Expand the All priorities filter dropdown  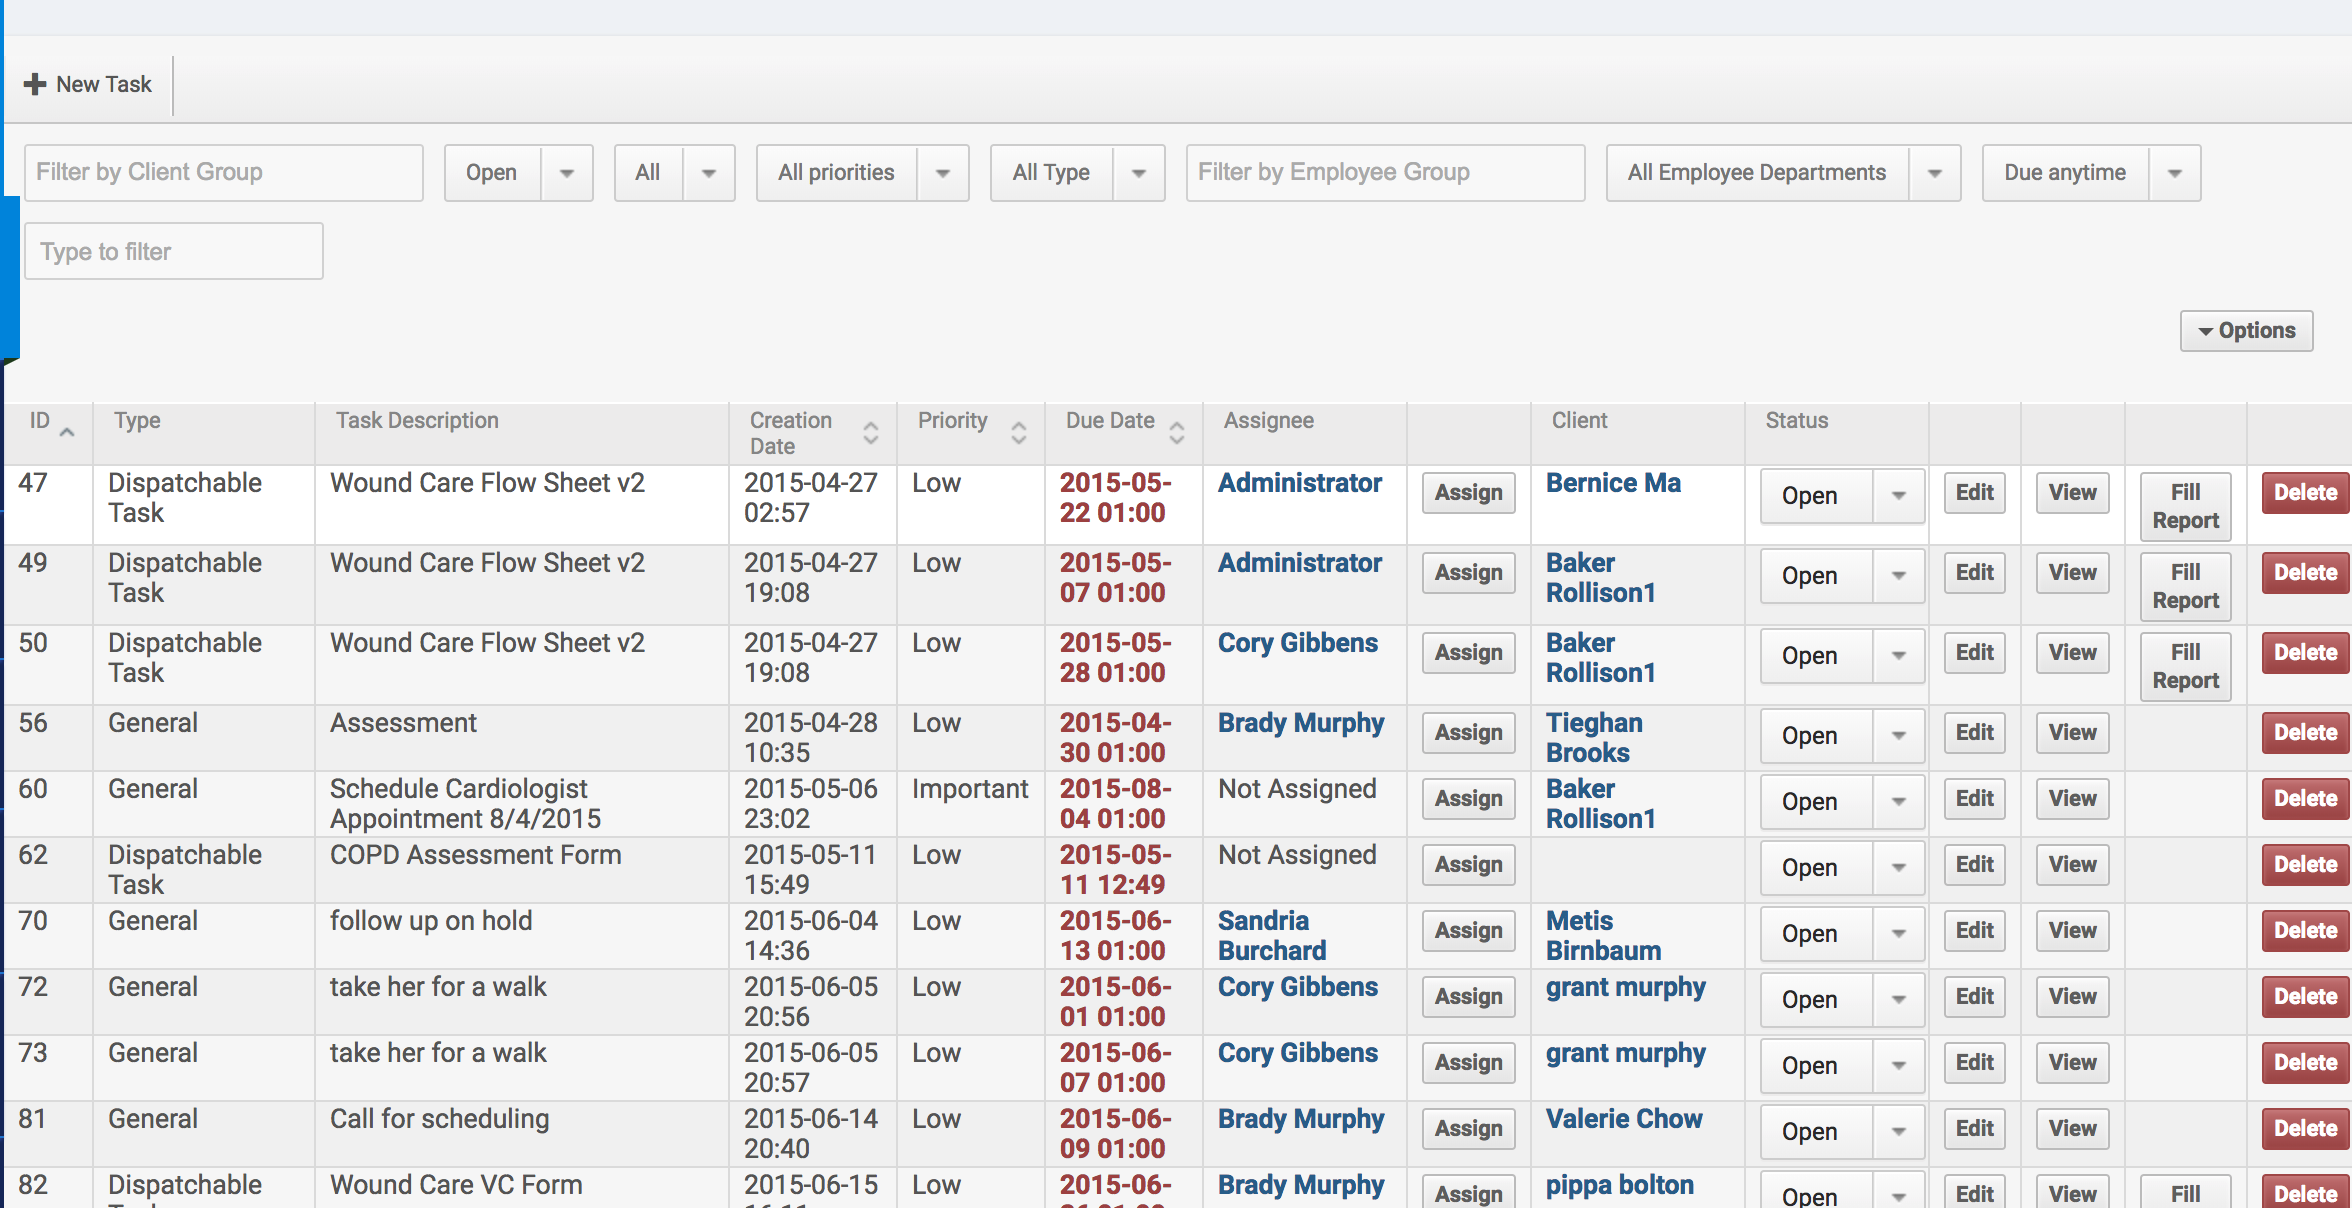pyautogui.click(x=942, y=173)
